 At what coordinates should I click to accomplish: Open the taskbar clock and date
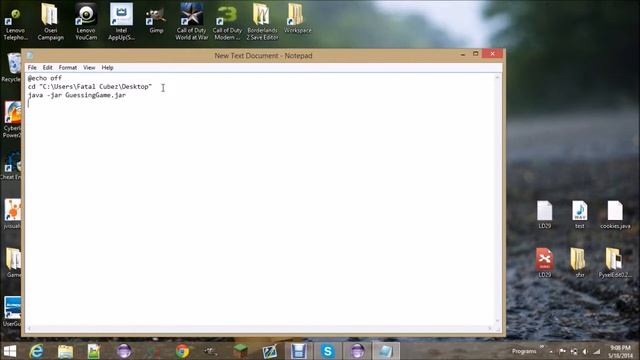pos(620,351)
